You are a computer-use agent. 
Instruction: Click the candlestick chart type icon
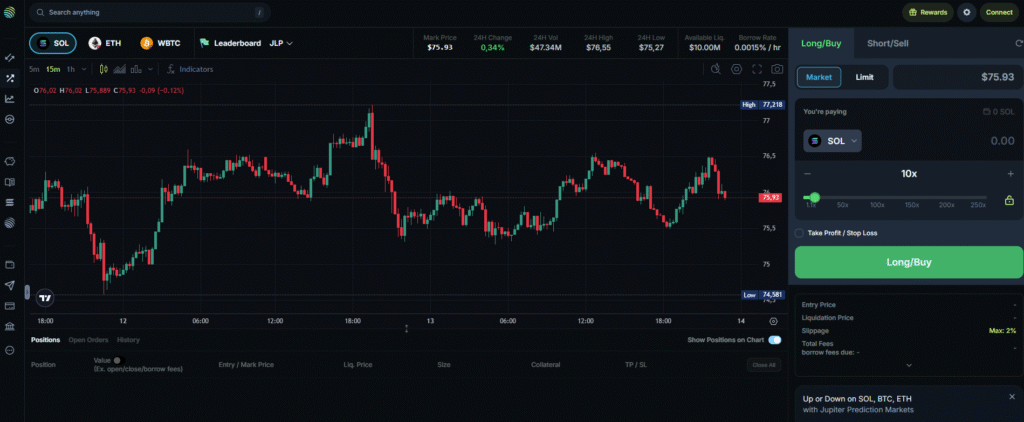pos(103,69)
